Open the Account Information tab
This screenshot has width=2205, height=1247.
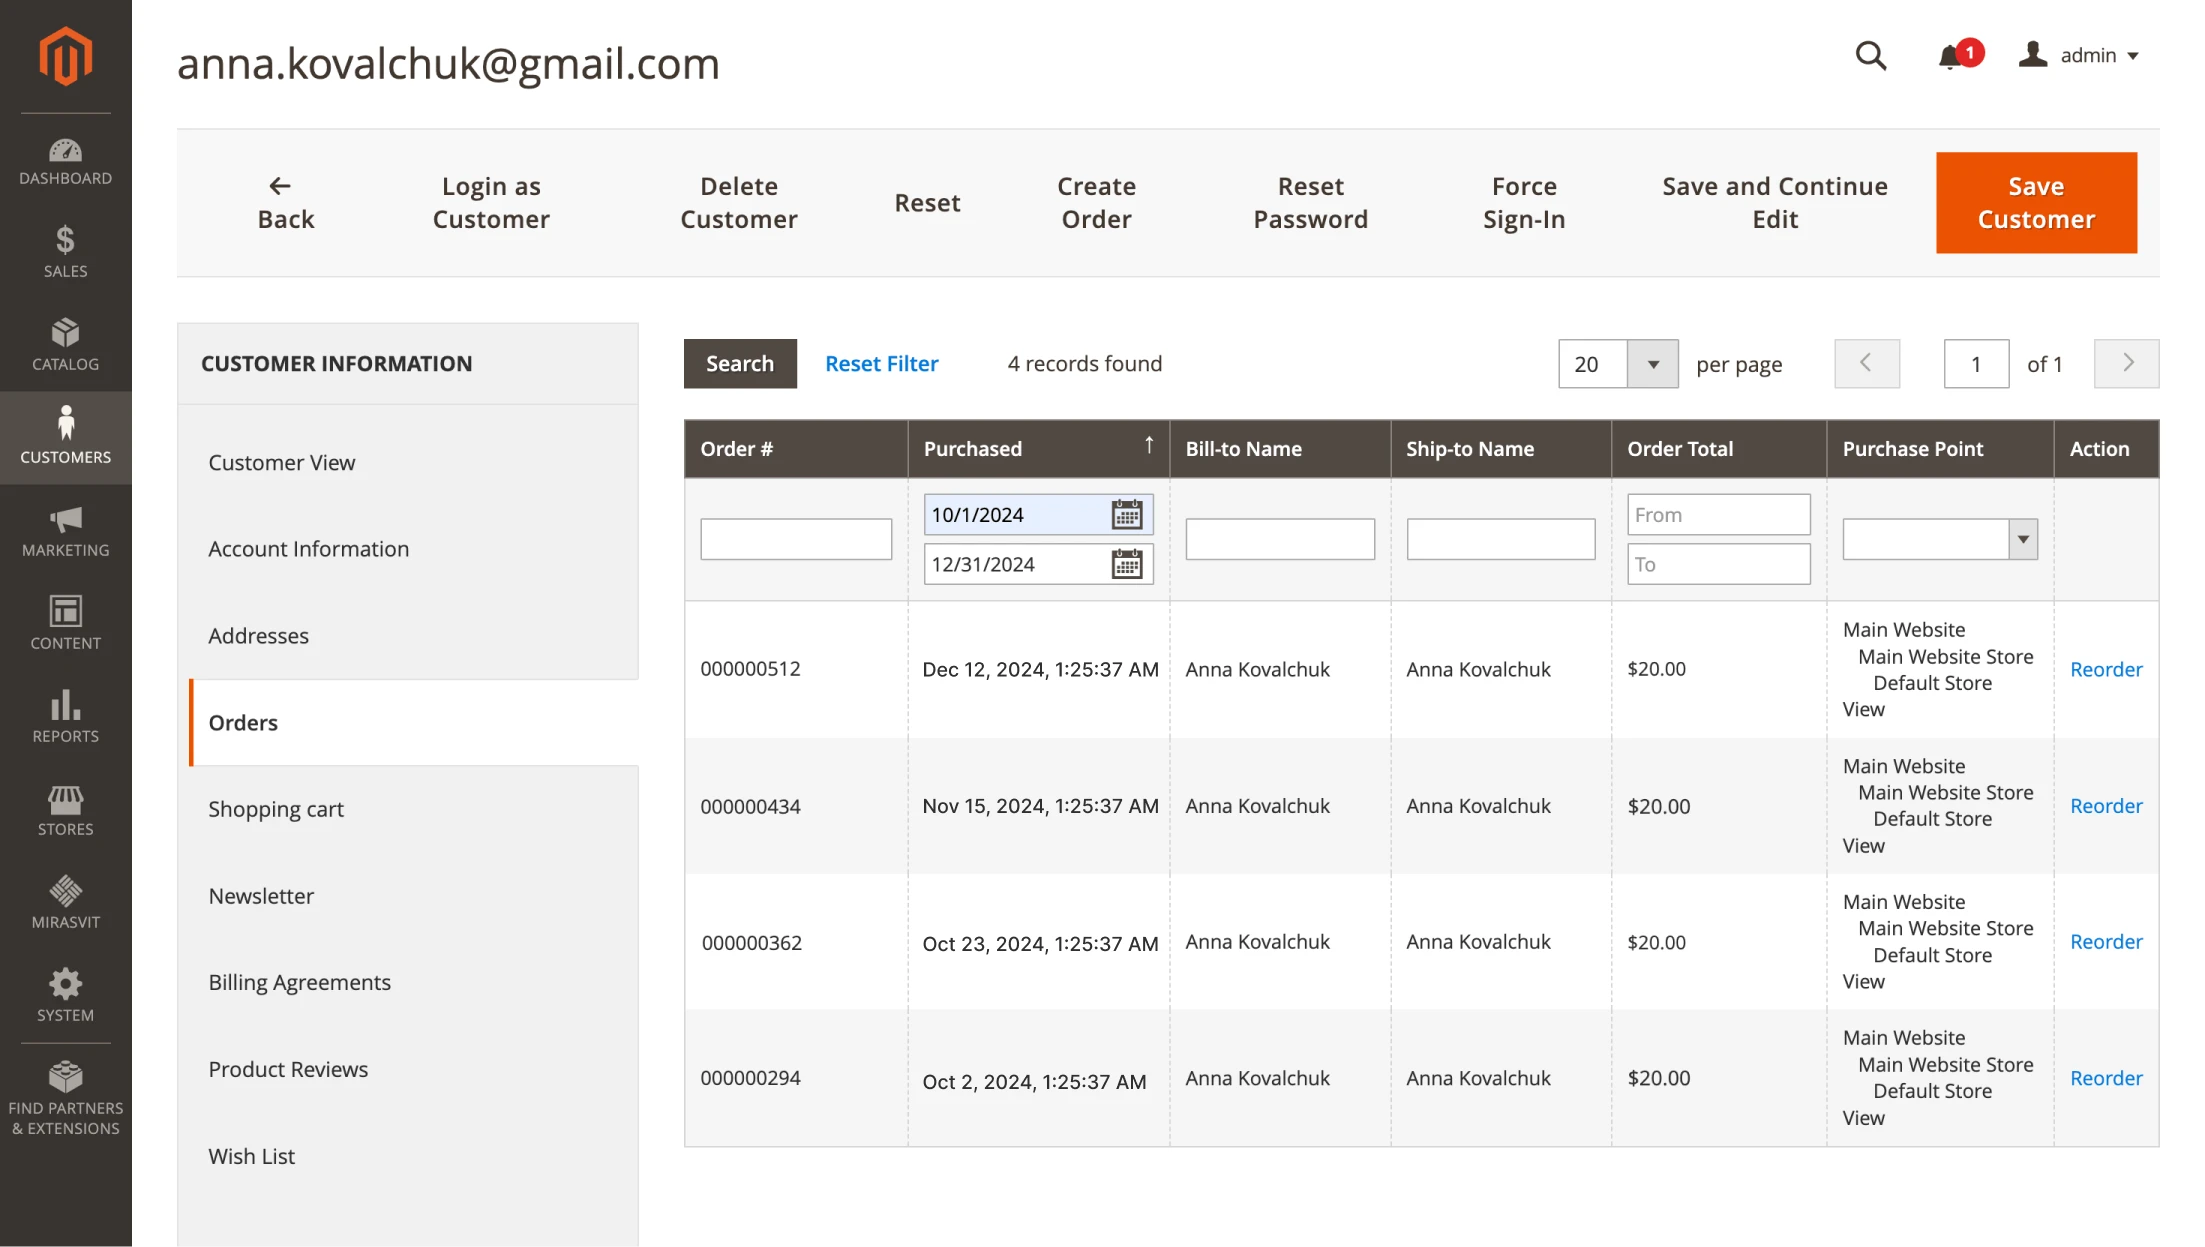coord(308,549)
